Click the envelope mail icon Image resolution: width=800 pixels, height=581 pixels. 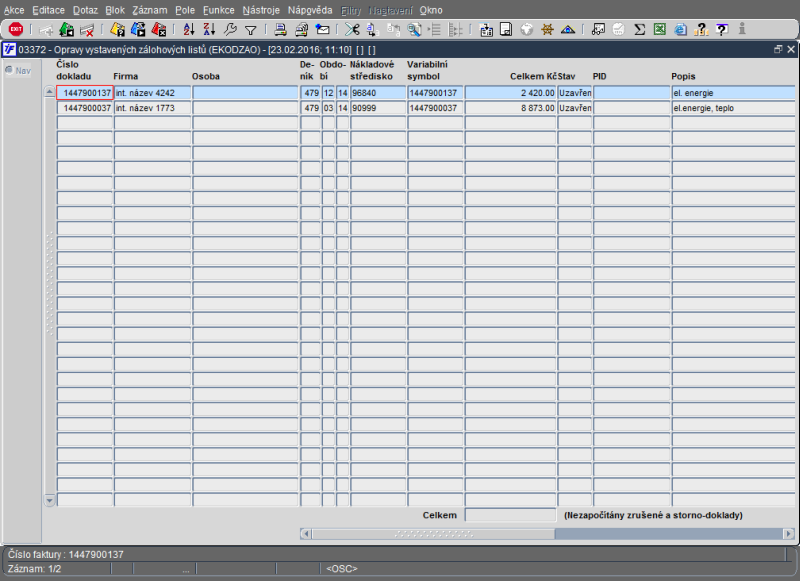pos(322,30)
